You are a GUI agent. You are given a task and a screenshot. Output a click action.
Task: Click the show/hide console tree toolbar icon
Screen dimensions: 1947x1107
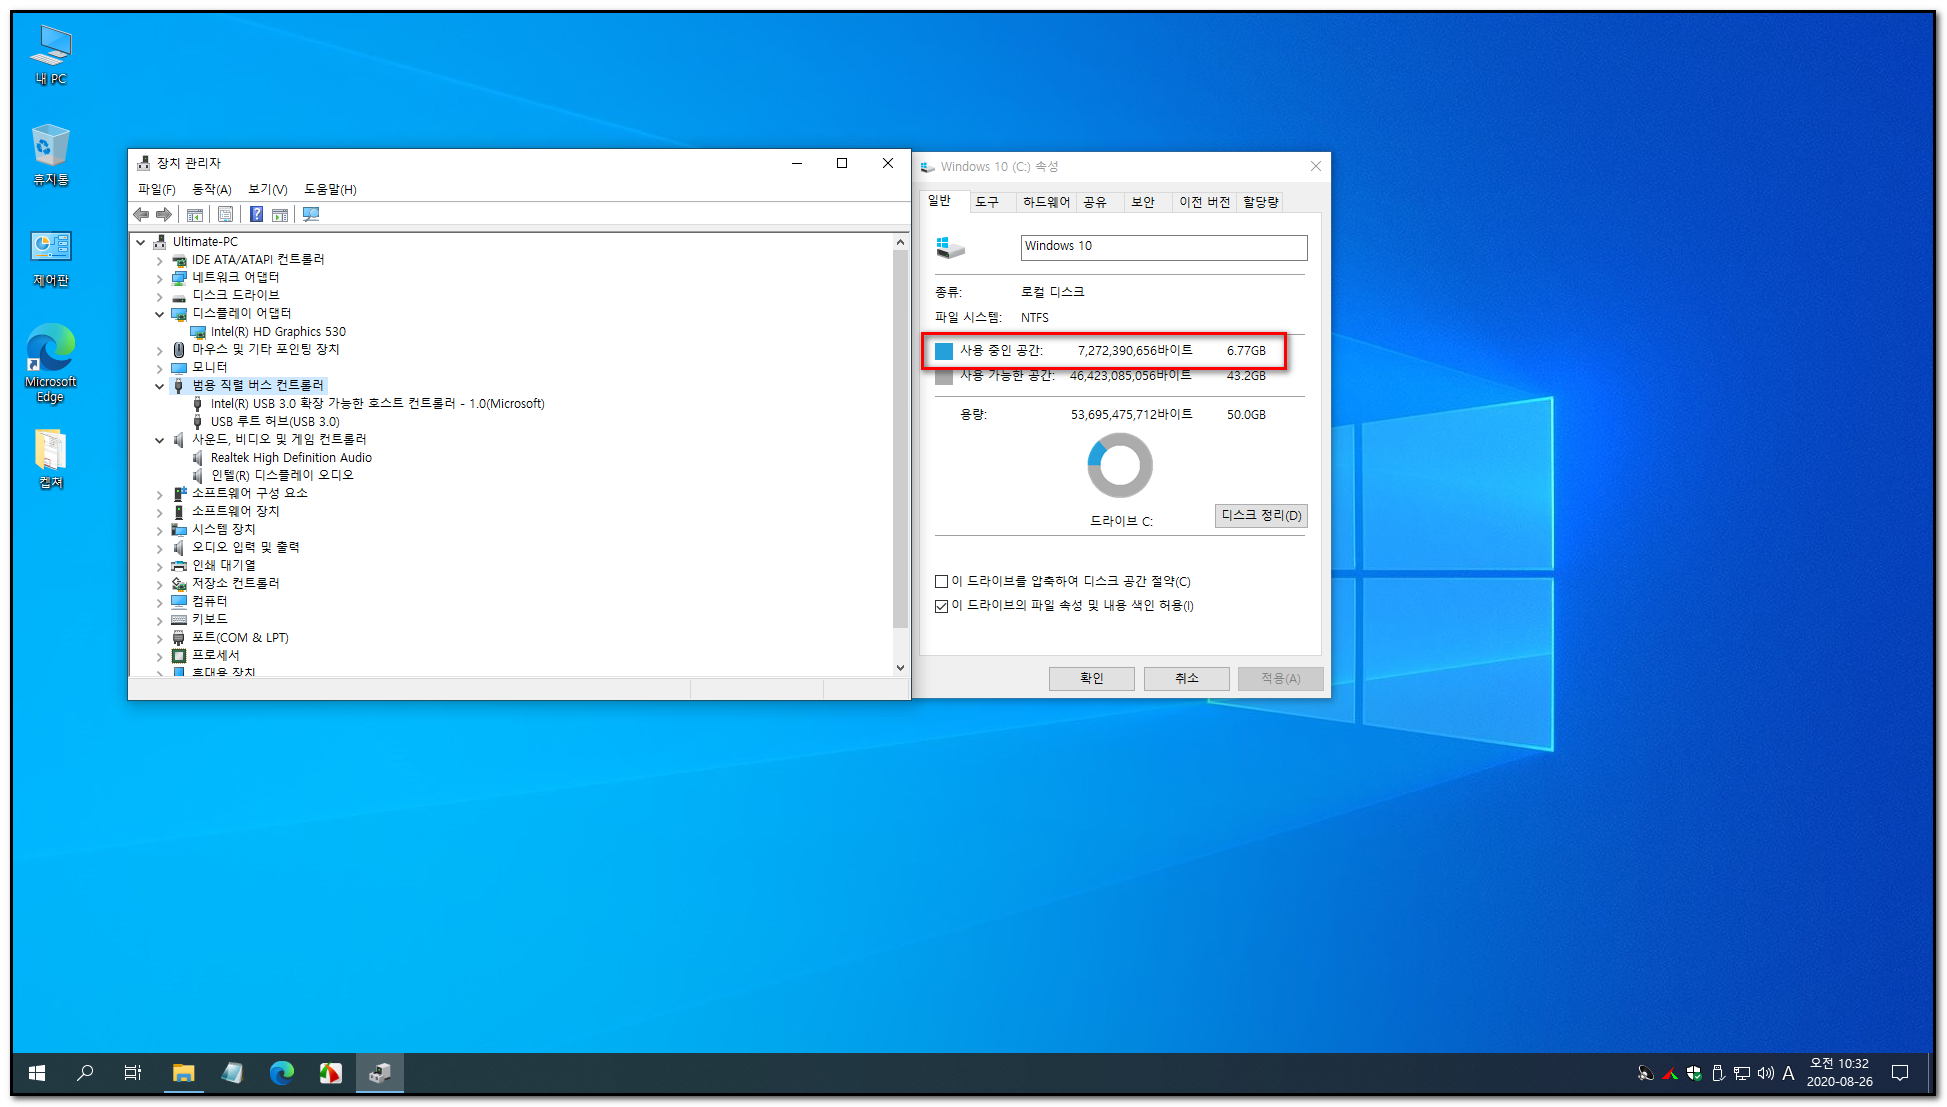pyautogui.click(x=195, y=215)
